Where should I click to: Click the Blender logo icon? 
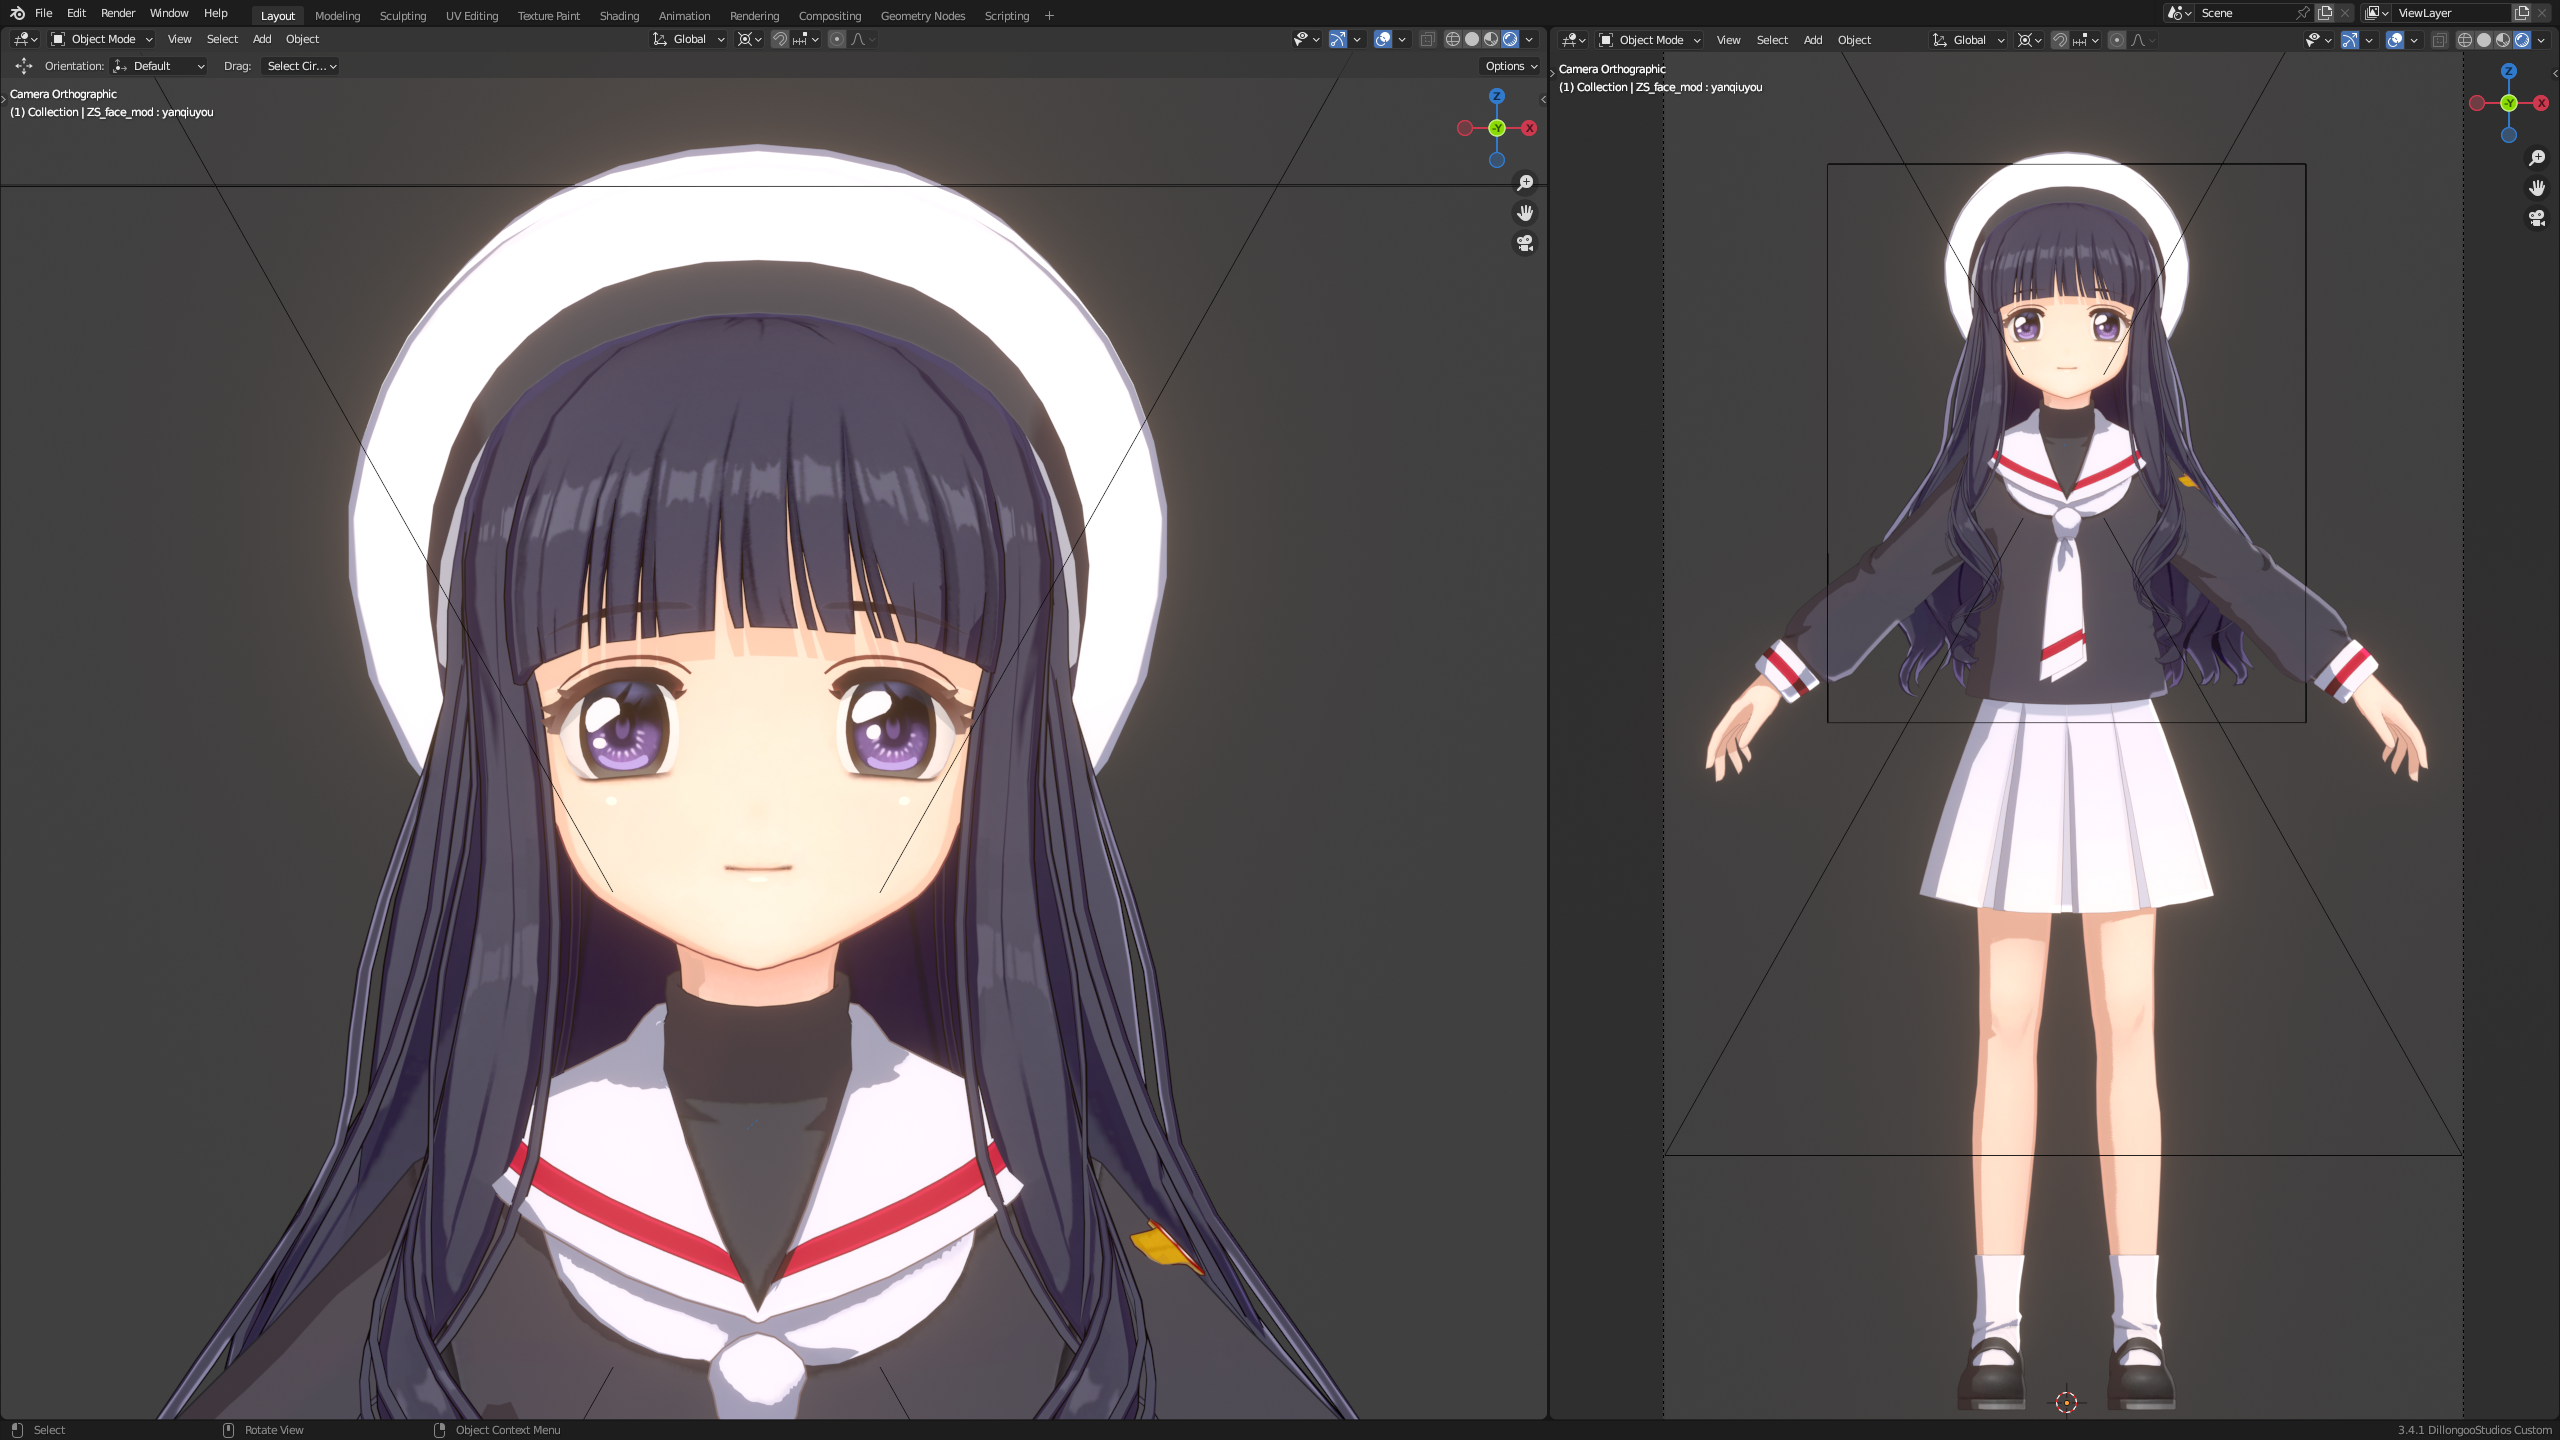tap(17, 13)
